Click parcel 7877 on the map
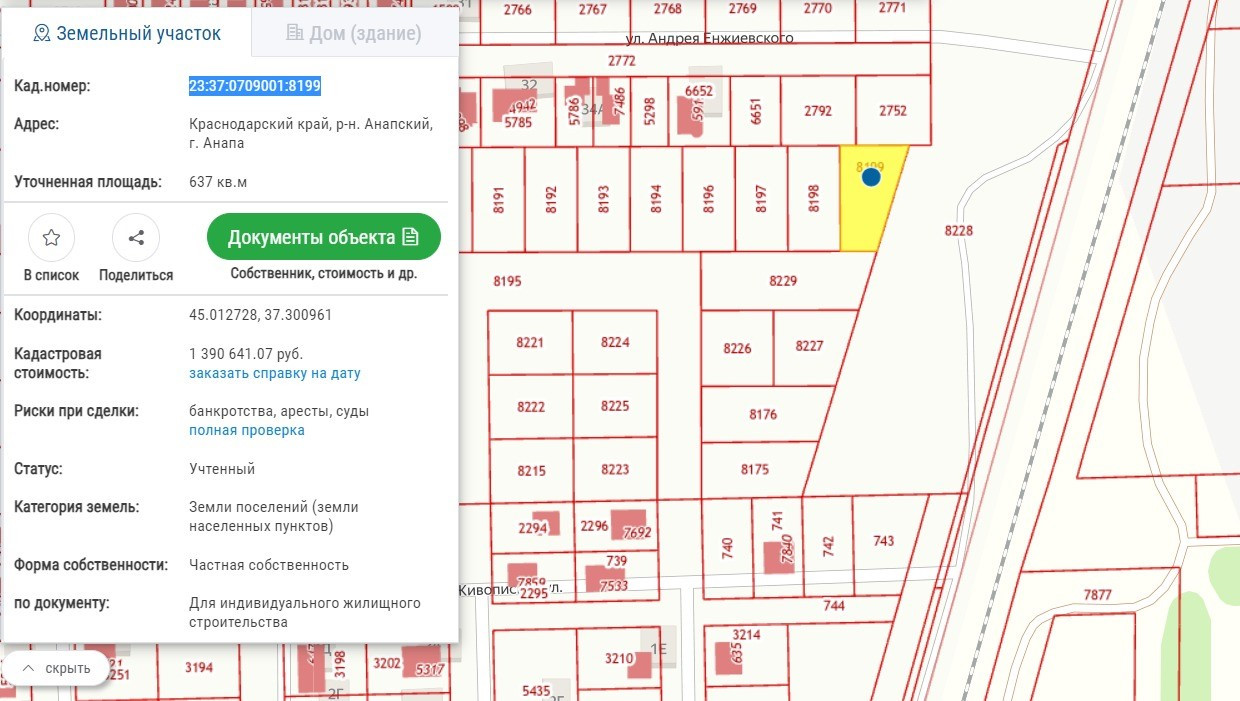The image size is (1240, 701). coord(1097,594)
